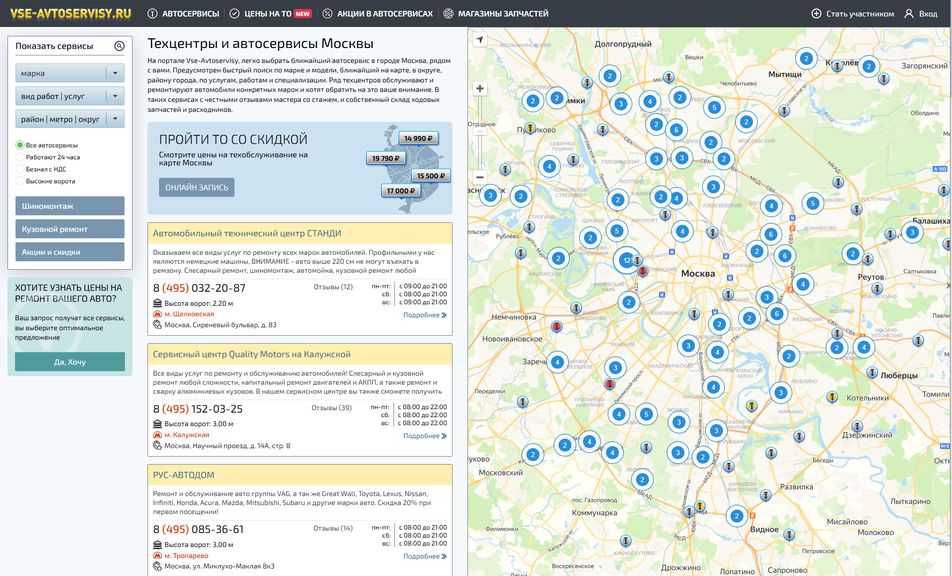Image resolution: width=952 pixels, height=576 pixels.
Task: Open the cluster 4 near Заречье
Action: click(x=557, y=363)
